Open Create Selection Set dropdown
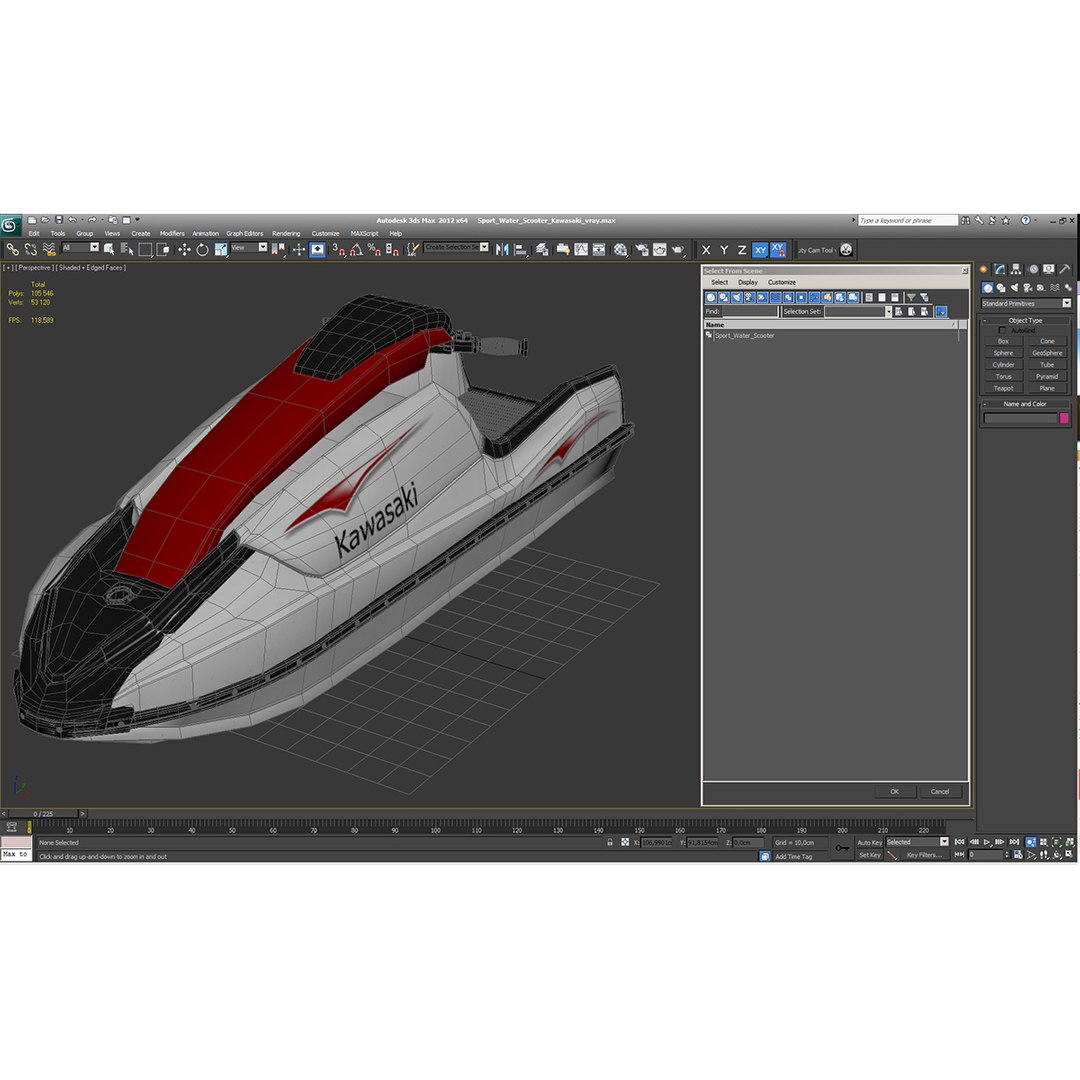Screen dimensions: 1080x1080 (456, 247)
